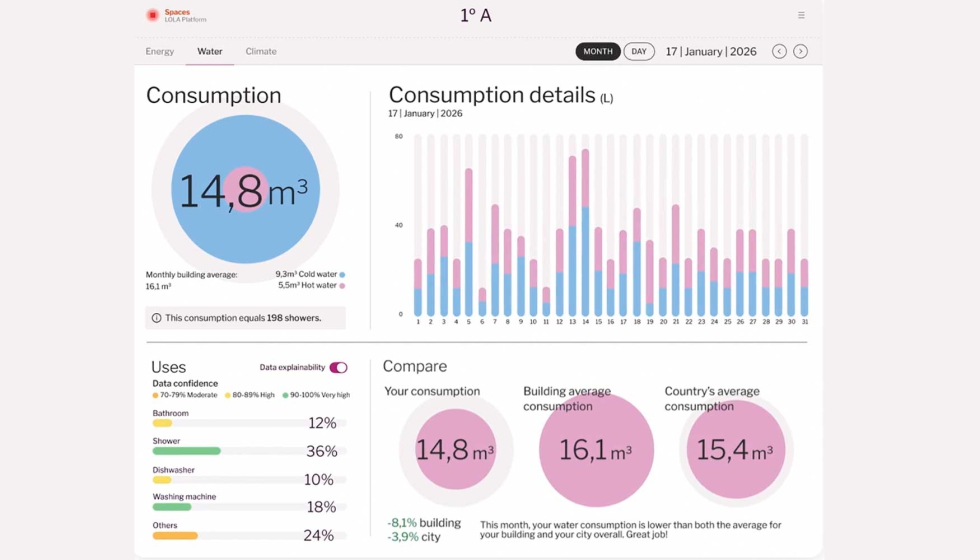The width and height of the screenshot is (980, 560).
Task: Go to previous date with left arrow
Action: click(x=779, y=51)
